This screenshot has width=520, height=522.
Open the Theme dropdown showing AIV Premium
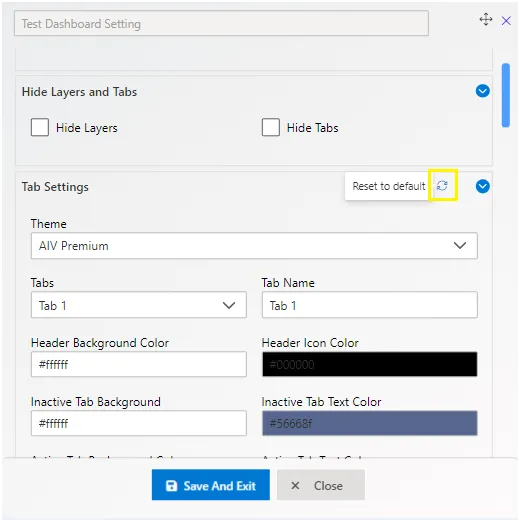[254, 246]
